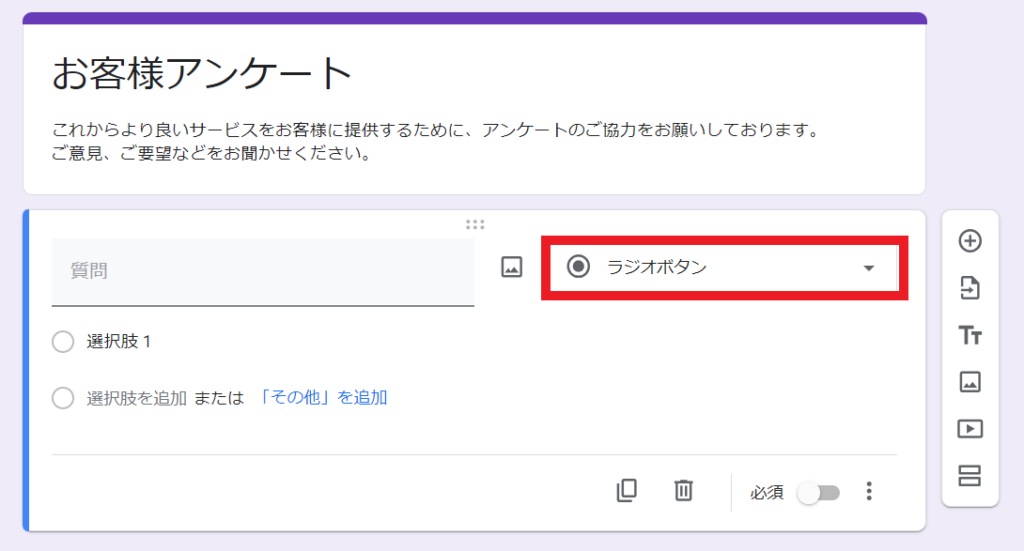Edit the 選択肢 1 option text
The height and width of the screenshot is (551, 1024).
(119, 341)
